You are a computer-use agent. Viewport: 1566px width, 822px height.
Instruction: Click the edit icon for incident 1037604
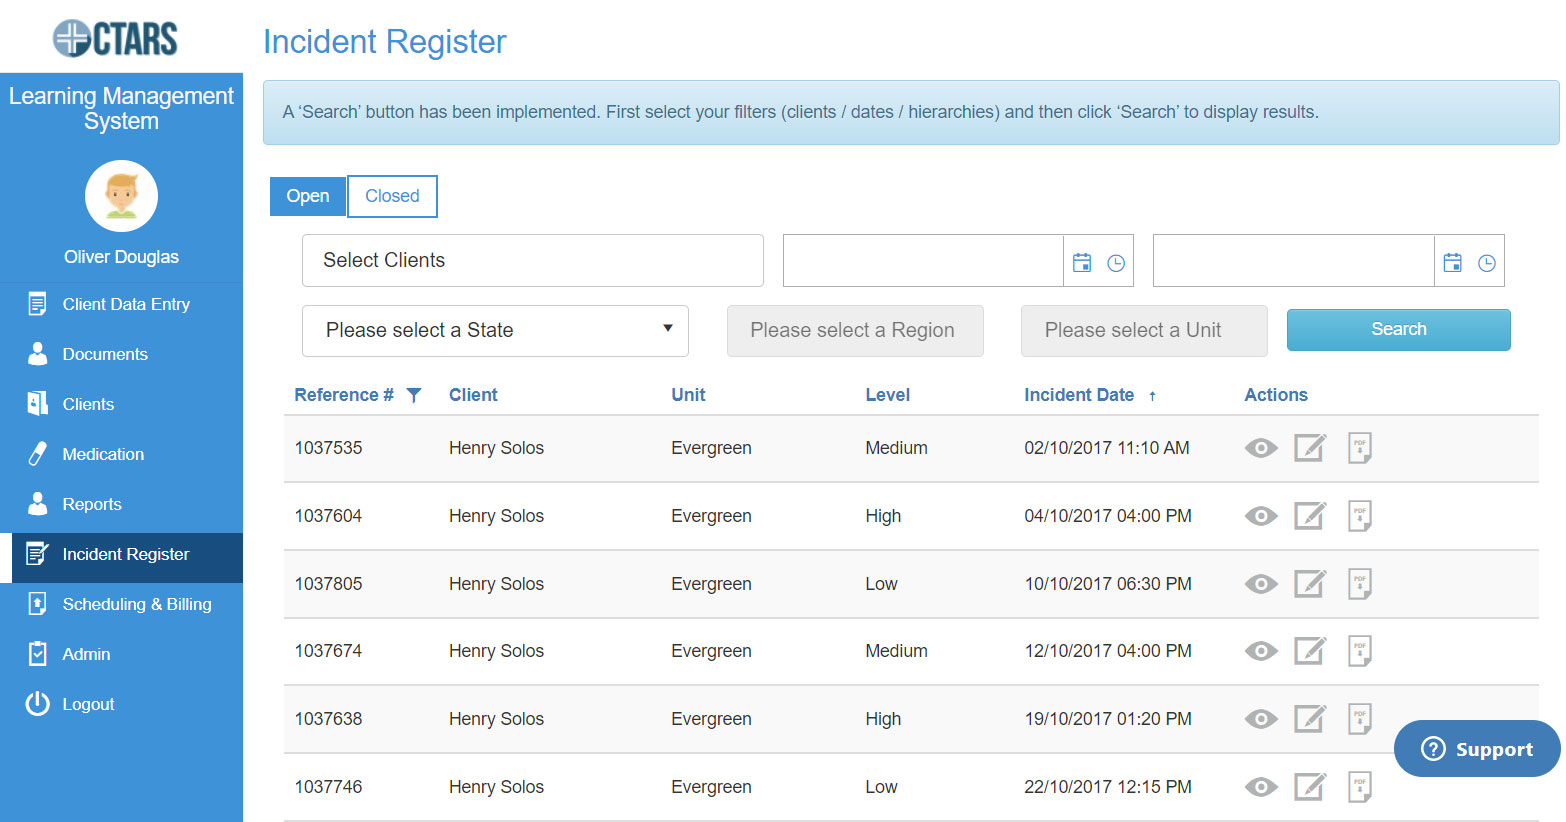[1309, 516]
